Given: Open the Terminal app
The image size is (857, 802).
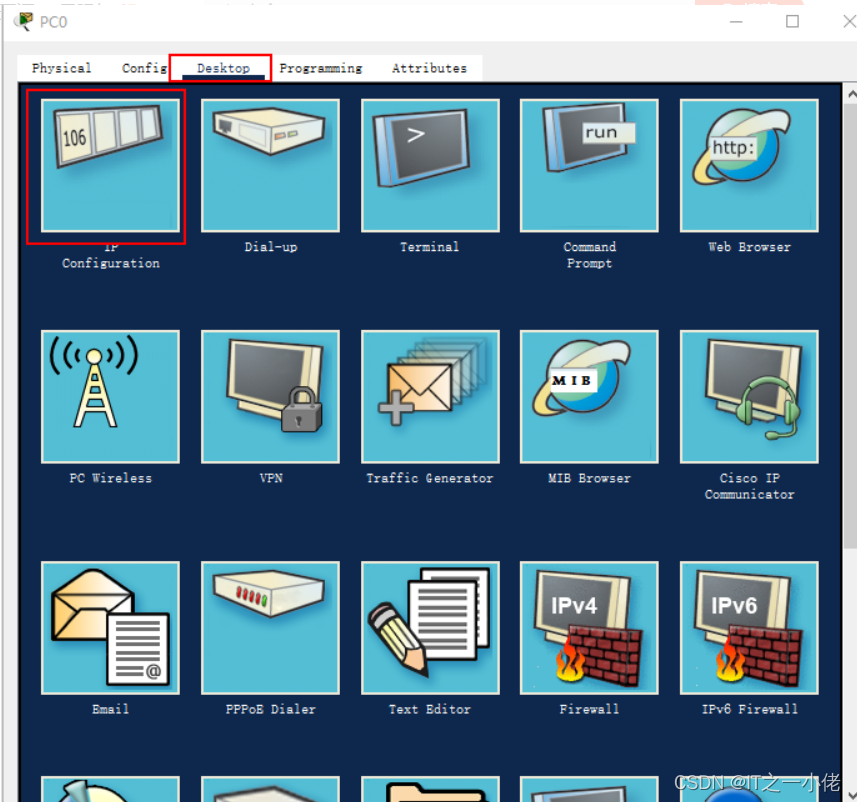Looking at the screenshot, I should click(430, 165).
